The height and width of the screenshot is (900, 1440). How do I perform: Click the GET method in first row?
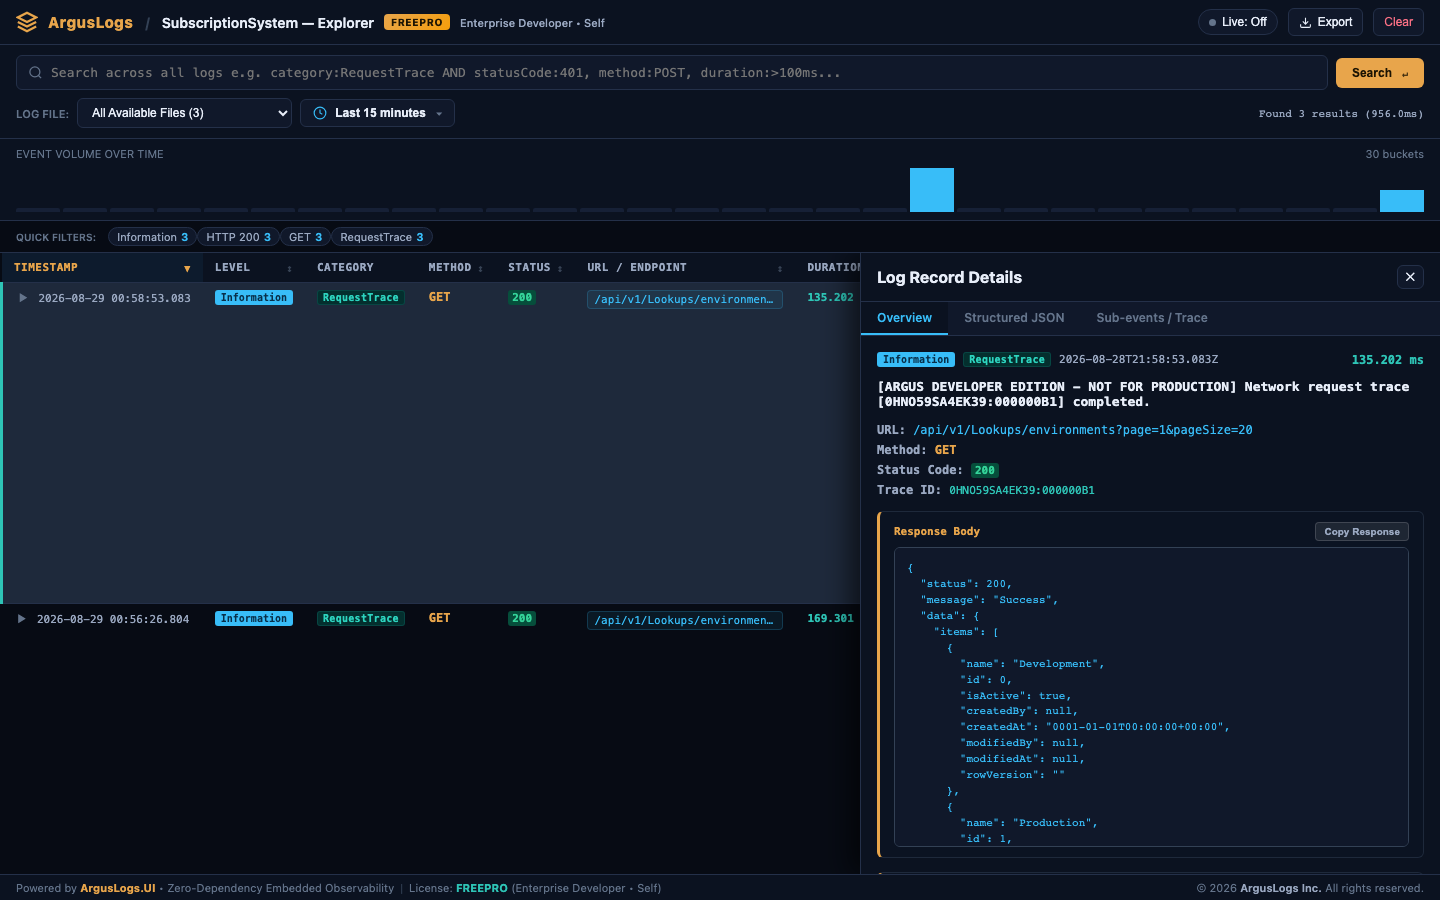click(439, 298)
